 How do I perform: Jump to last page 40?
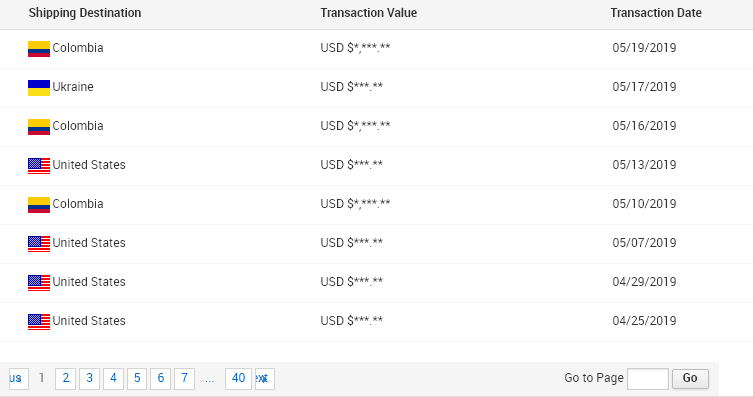click(x=239, y=379)
